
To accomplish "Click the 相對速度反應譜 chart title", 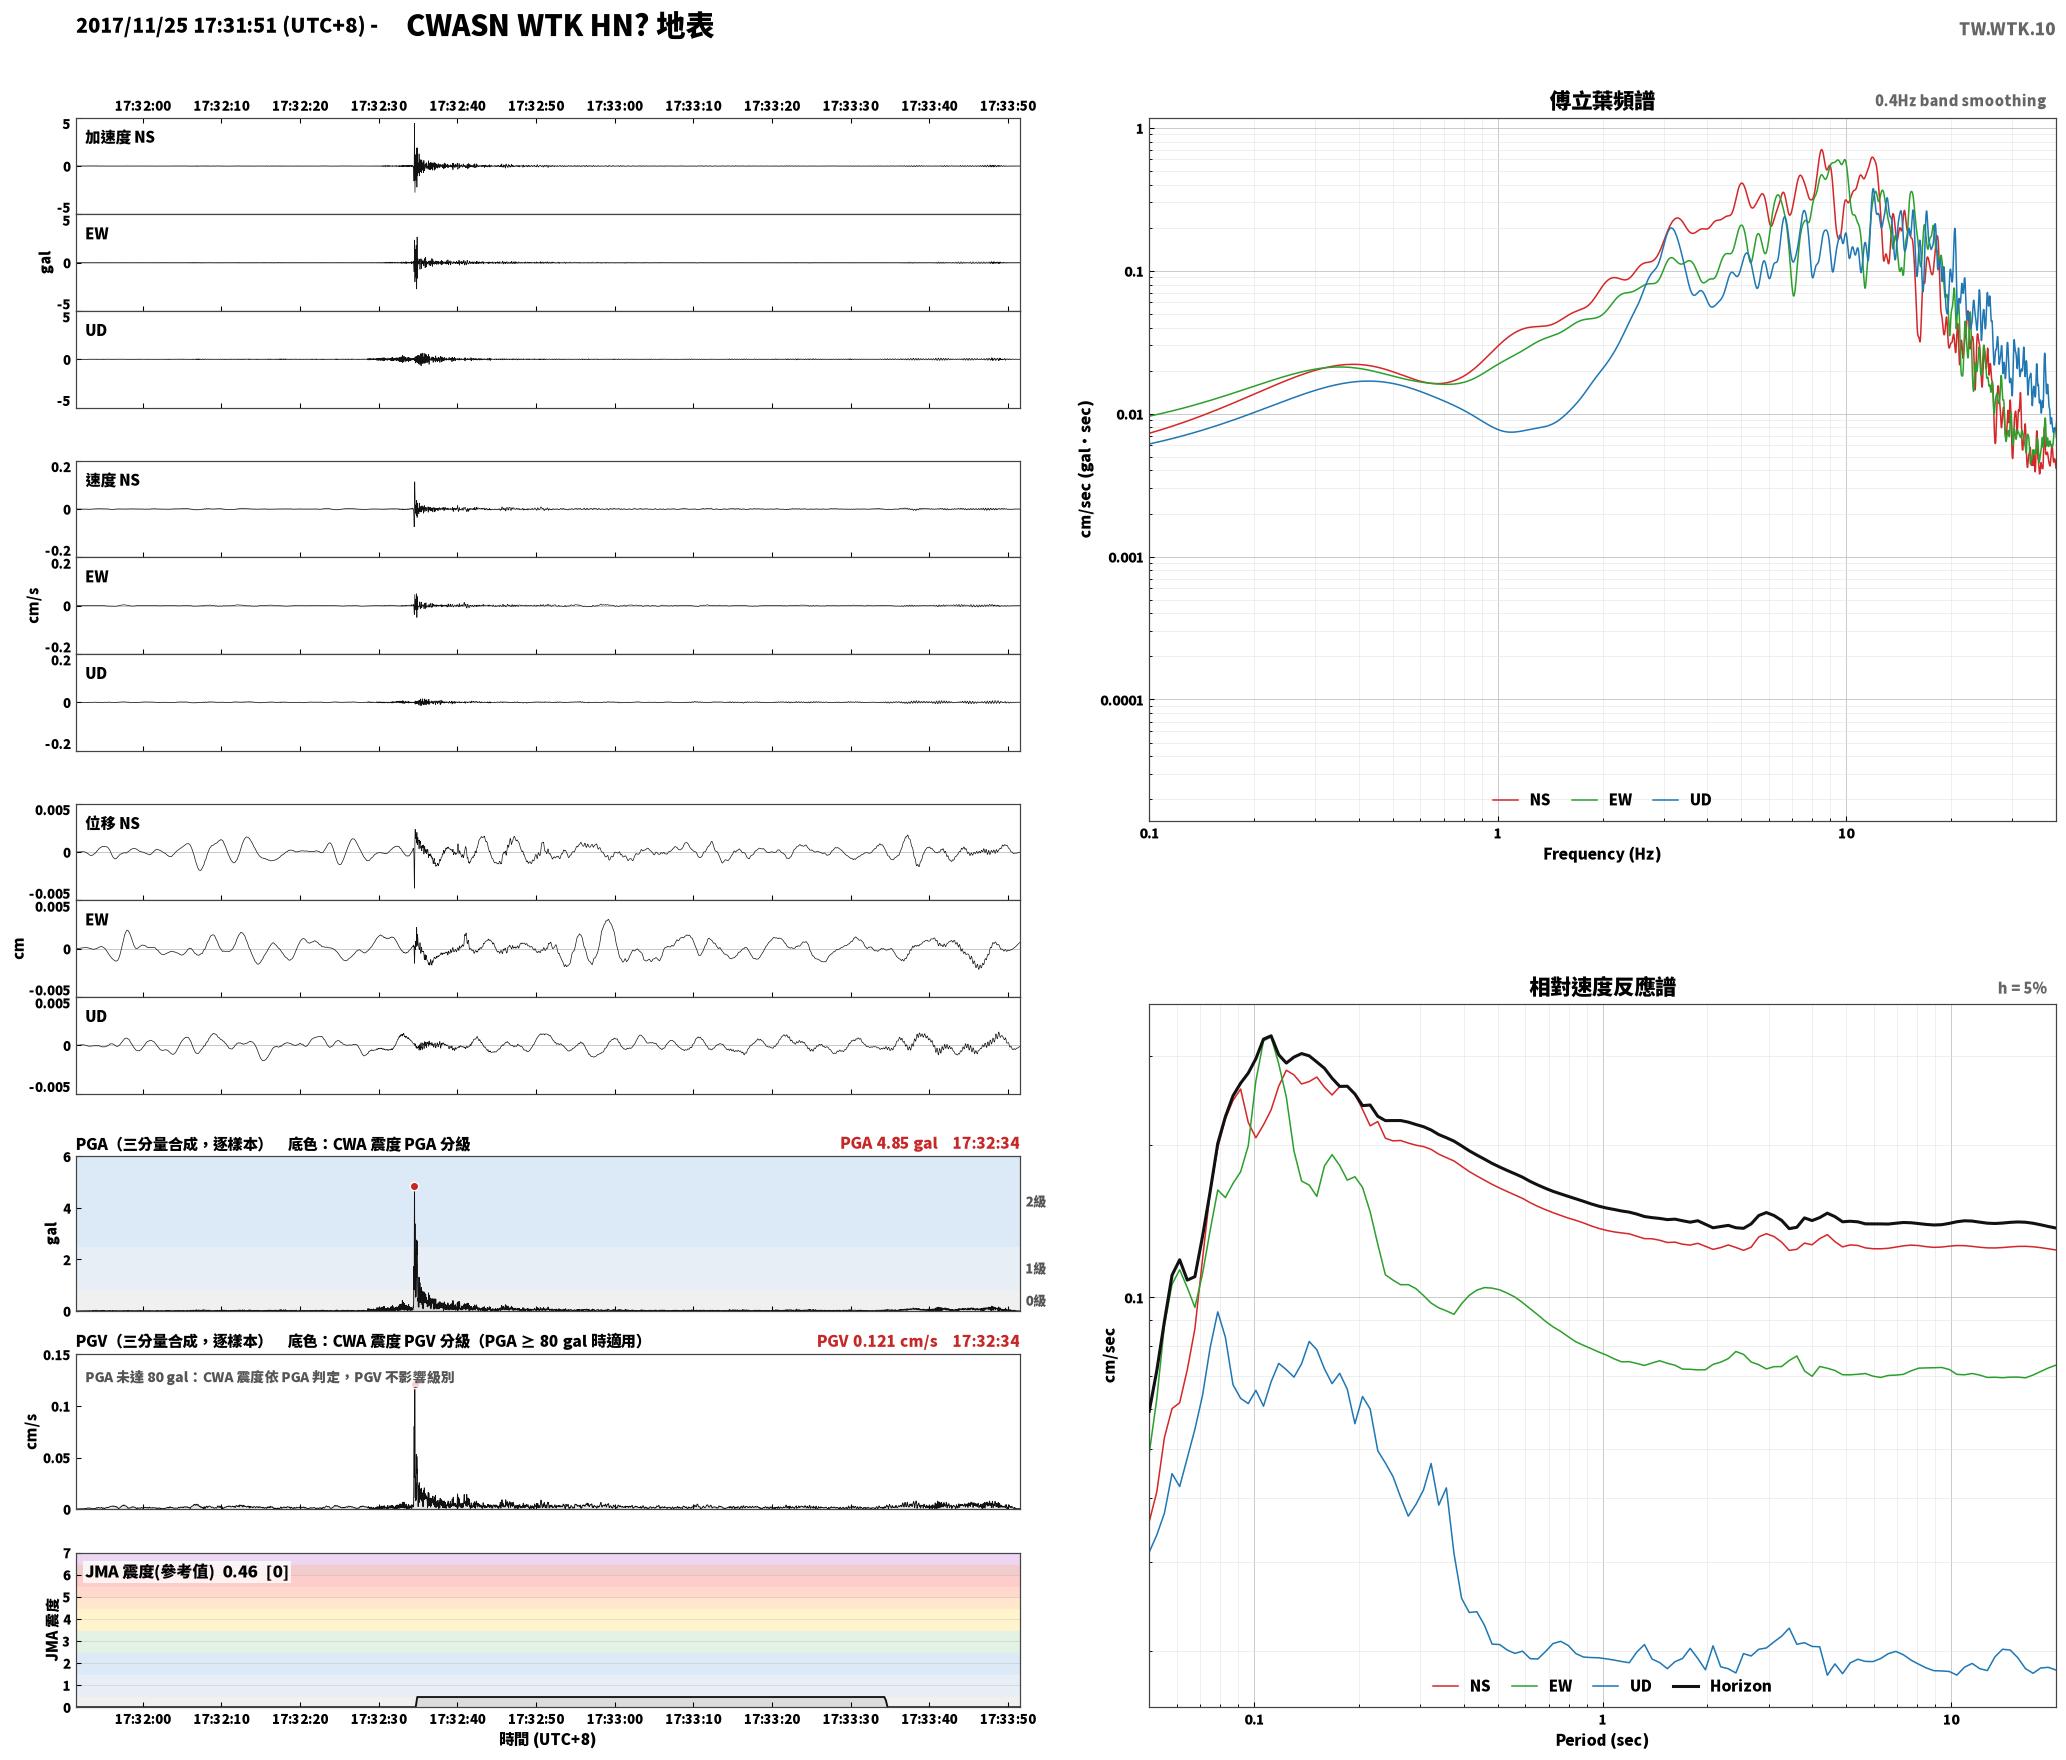I will [x=1602, y=987].
